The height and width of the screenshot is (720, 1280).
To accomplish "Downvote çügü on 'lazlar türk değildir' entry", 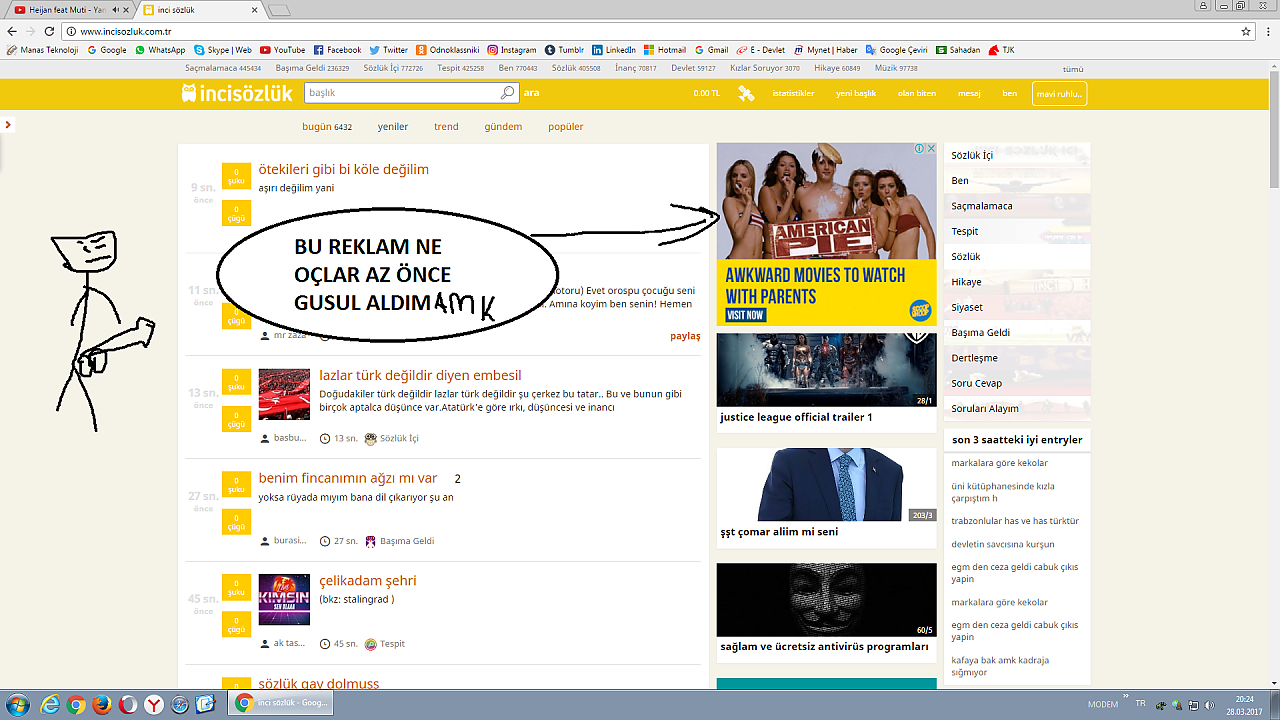I will tap(236, 419).
